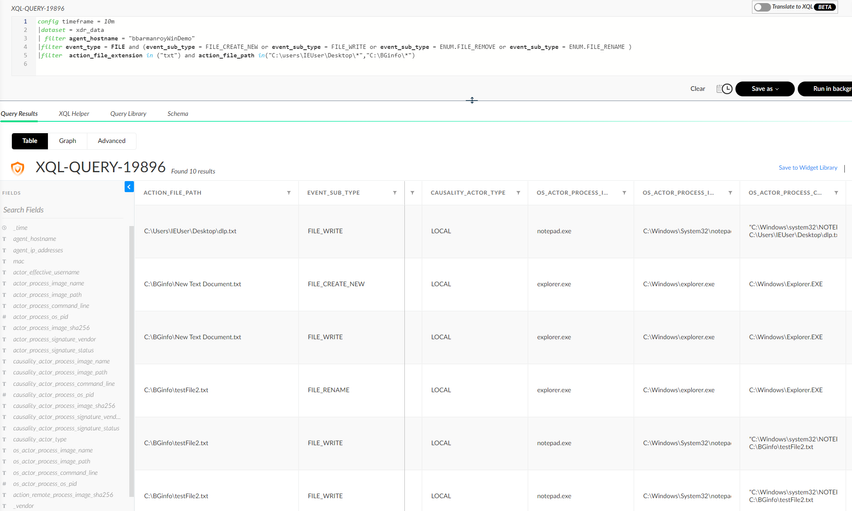852x511 pixels.
Task: Click Save to Widget Library link
Action: tap(808, 168)
